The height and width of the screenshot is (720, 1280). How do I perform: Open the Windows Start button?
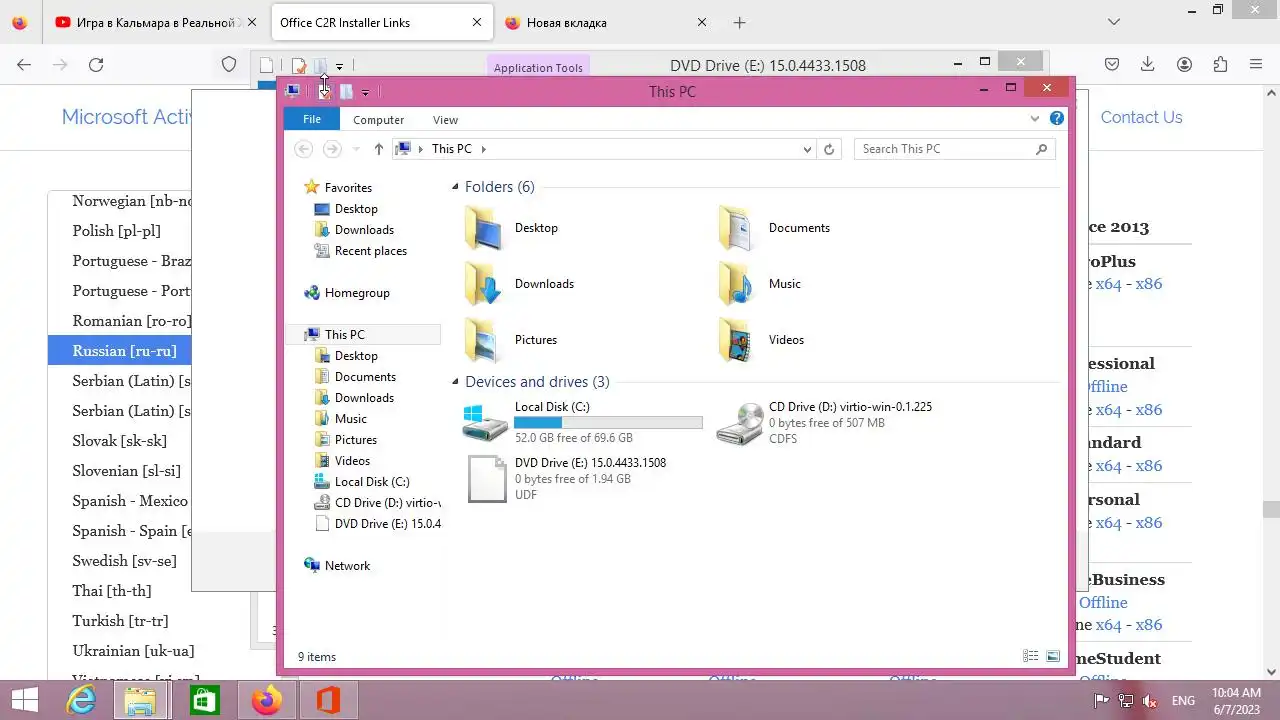[x=24, y=701]
